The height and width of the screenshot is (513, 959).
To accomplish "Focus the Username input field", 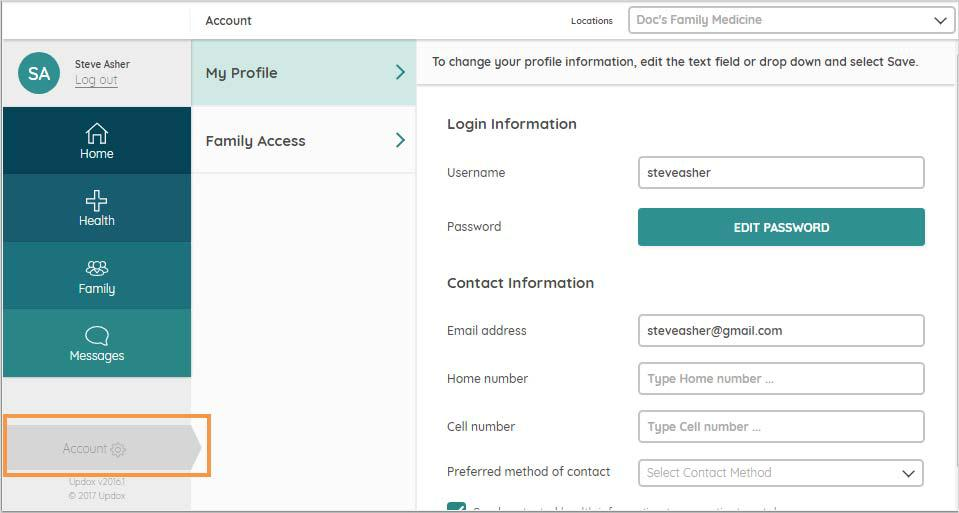I will click(781, 173).
